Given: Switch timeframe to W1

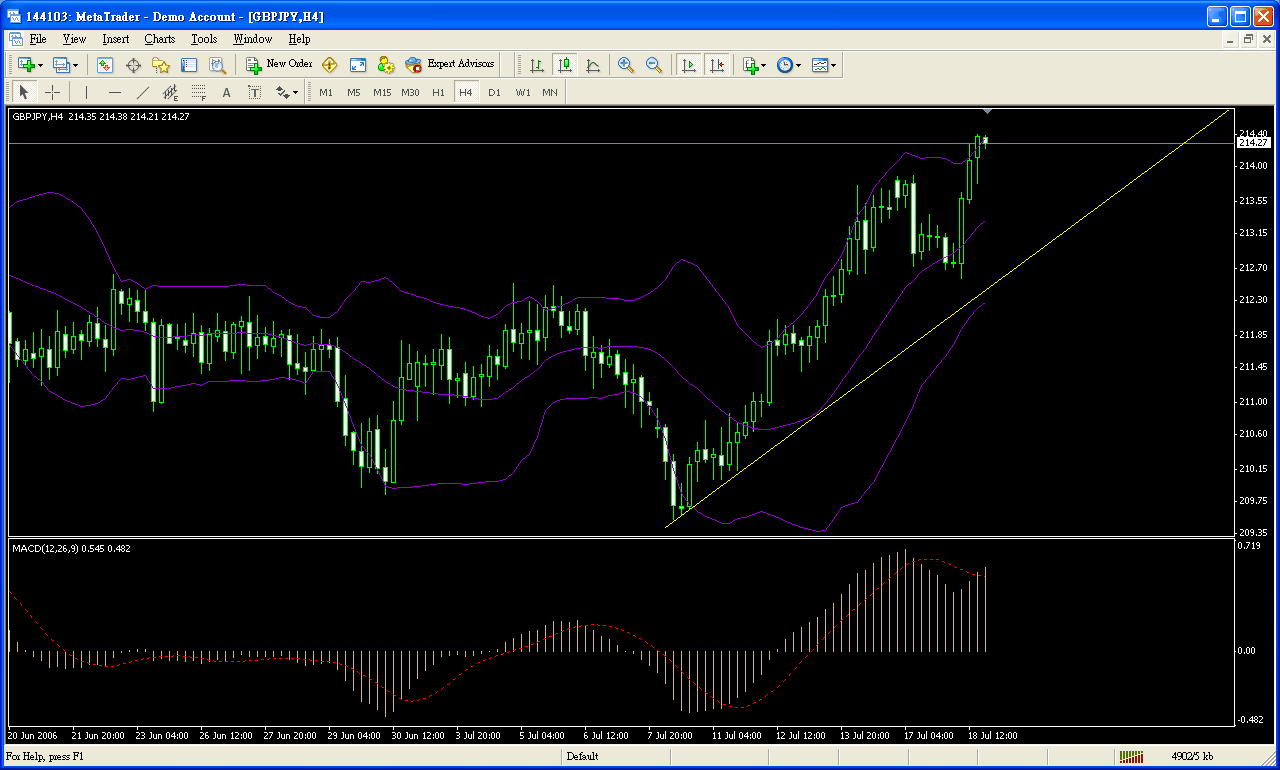Looking at the screenshot, I should (x=522, y=92).
